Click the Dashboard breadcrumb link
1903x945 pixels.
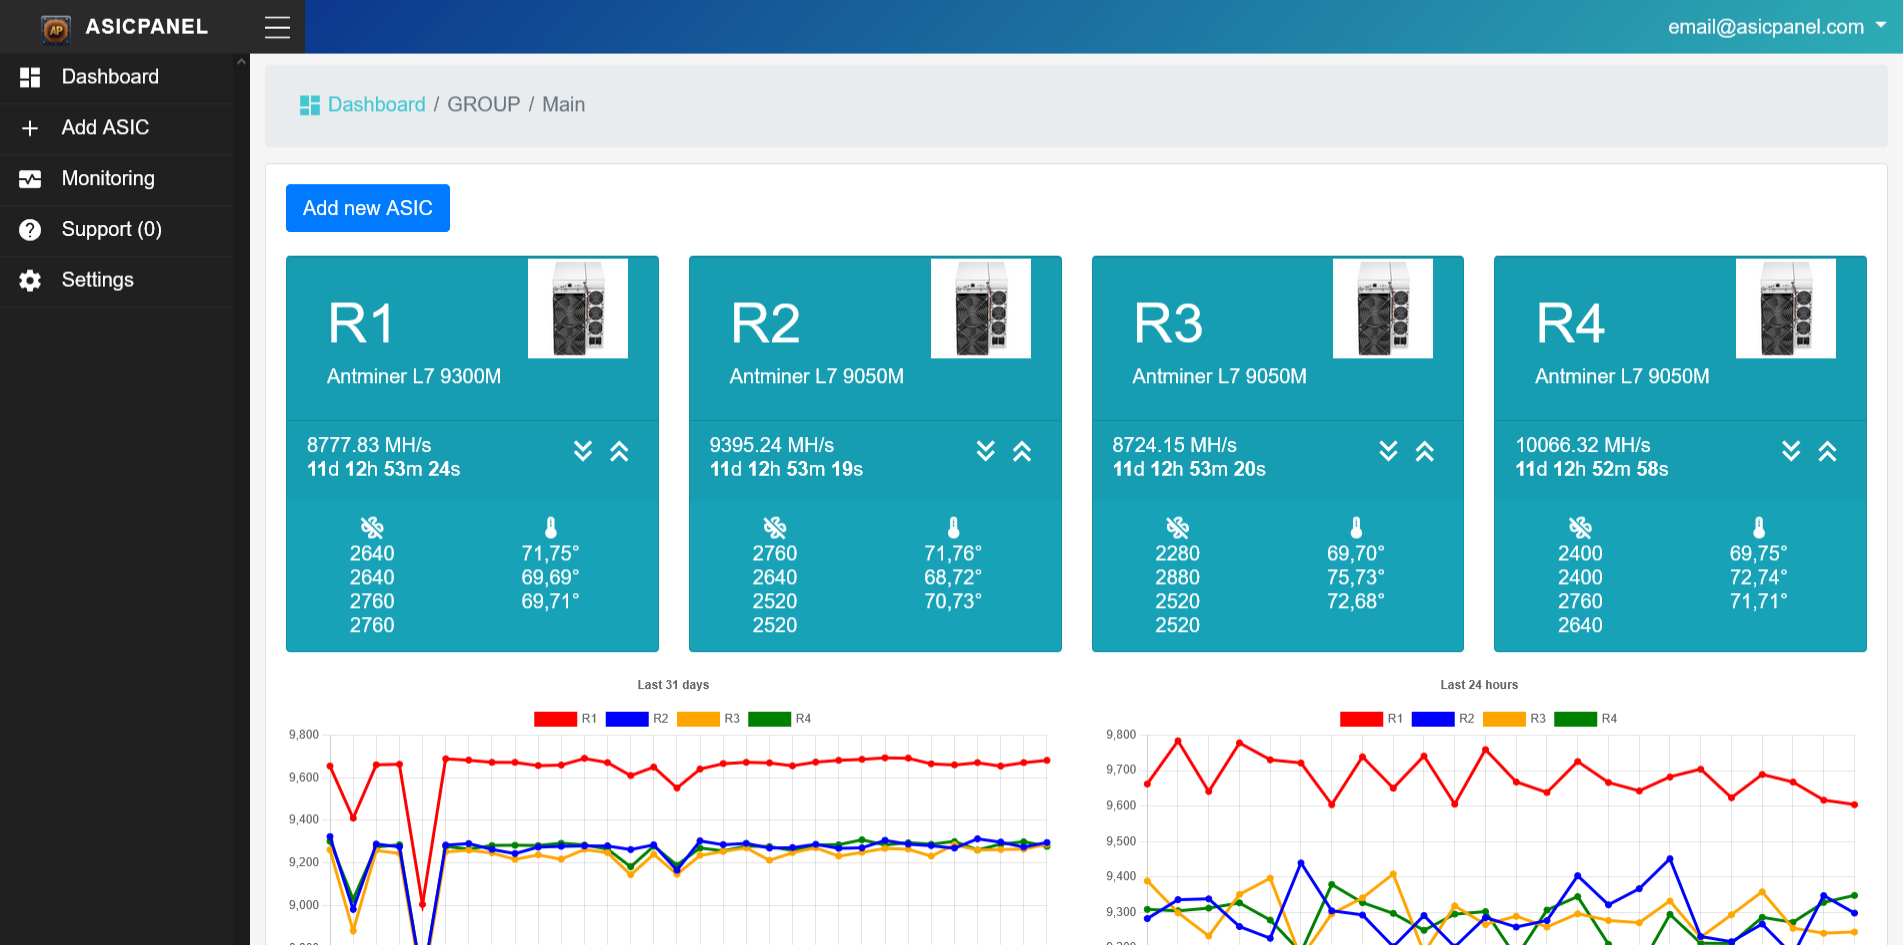(x=376, y=105)
